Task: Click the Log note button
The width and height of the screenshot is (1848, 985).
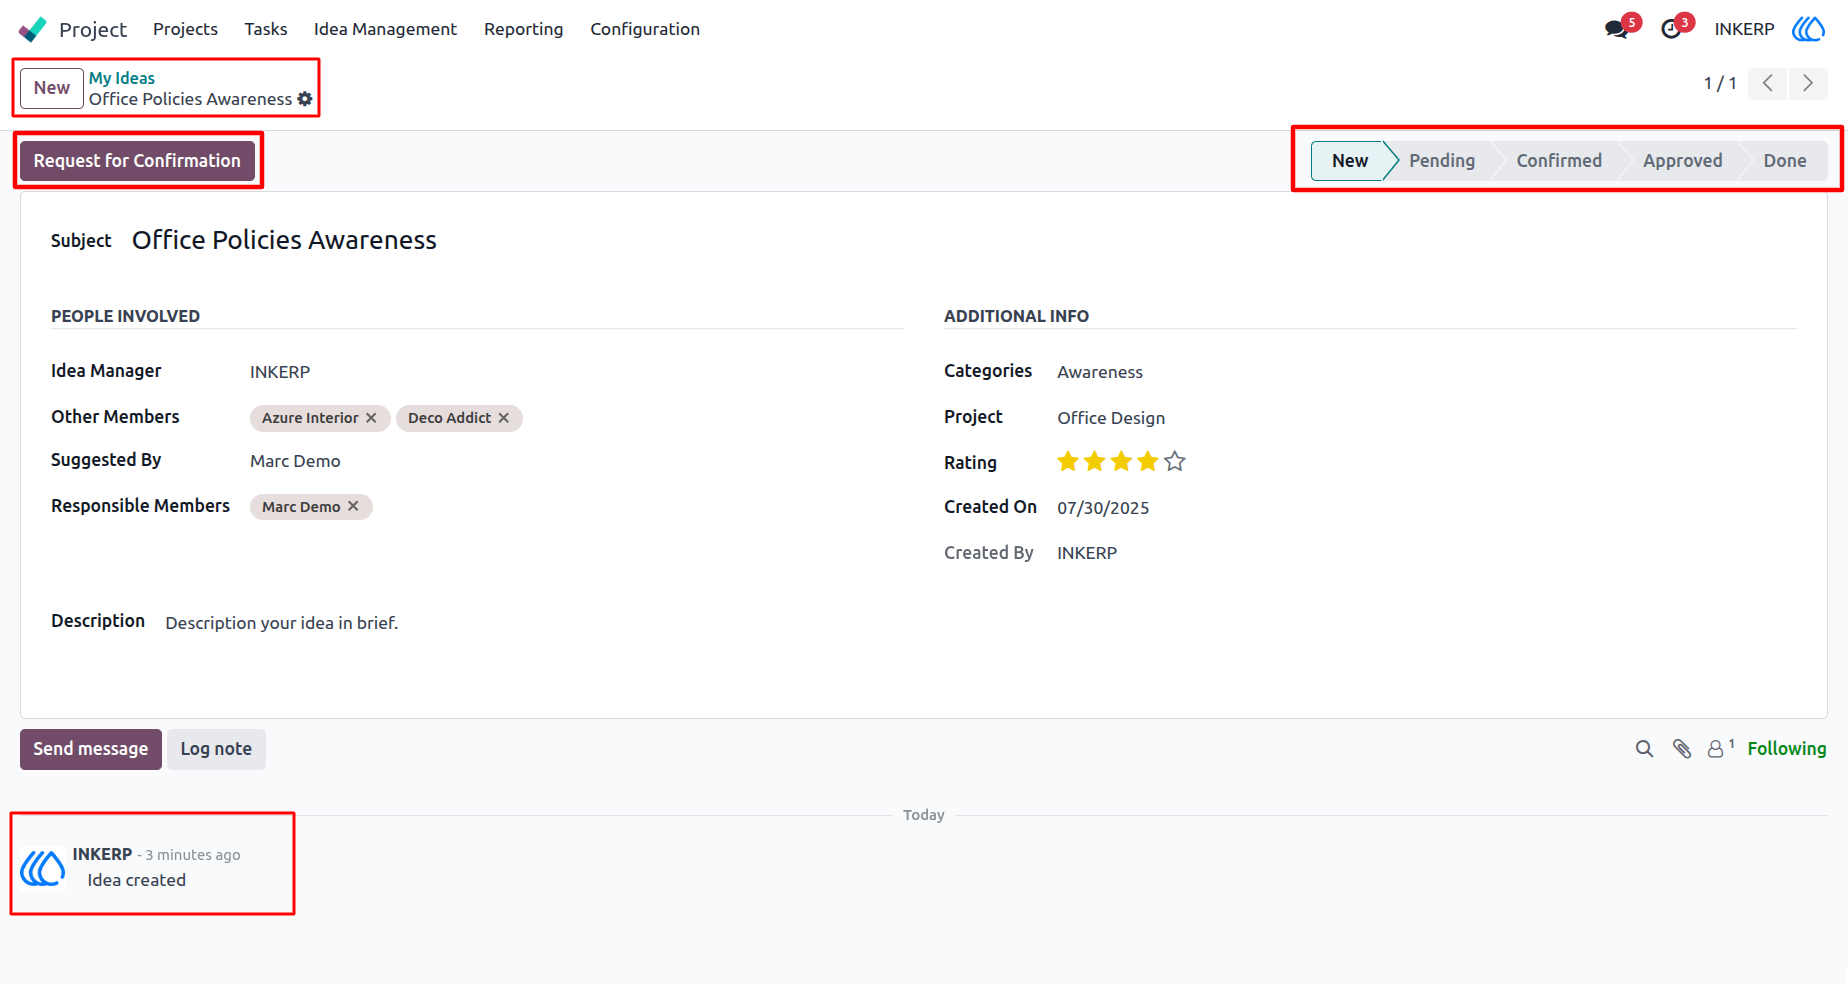Action: pos(216,749)
